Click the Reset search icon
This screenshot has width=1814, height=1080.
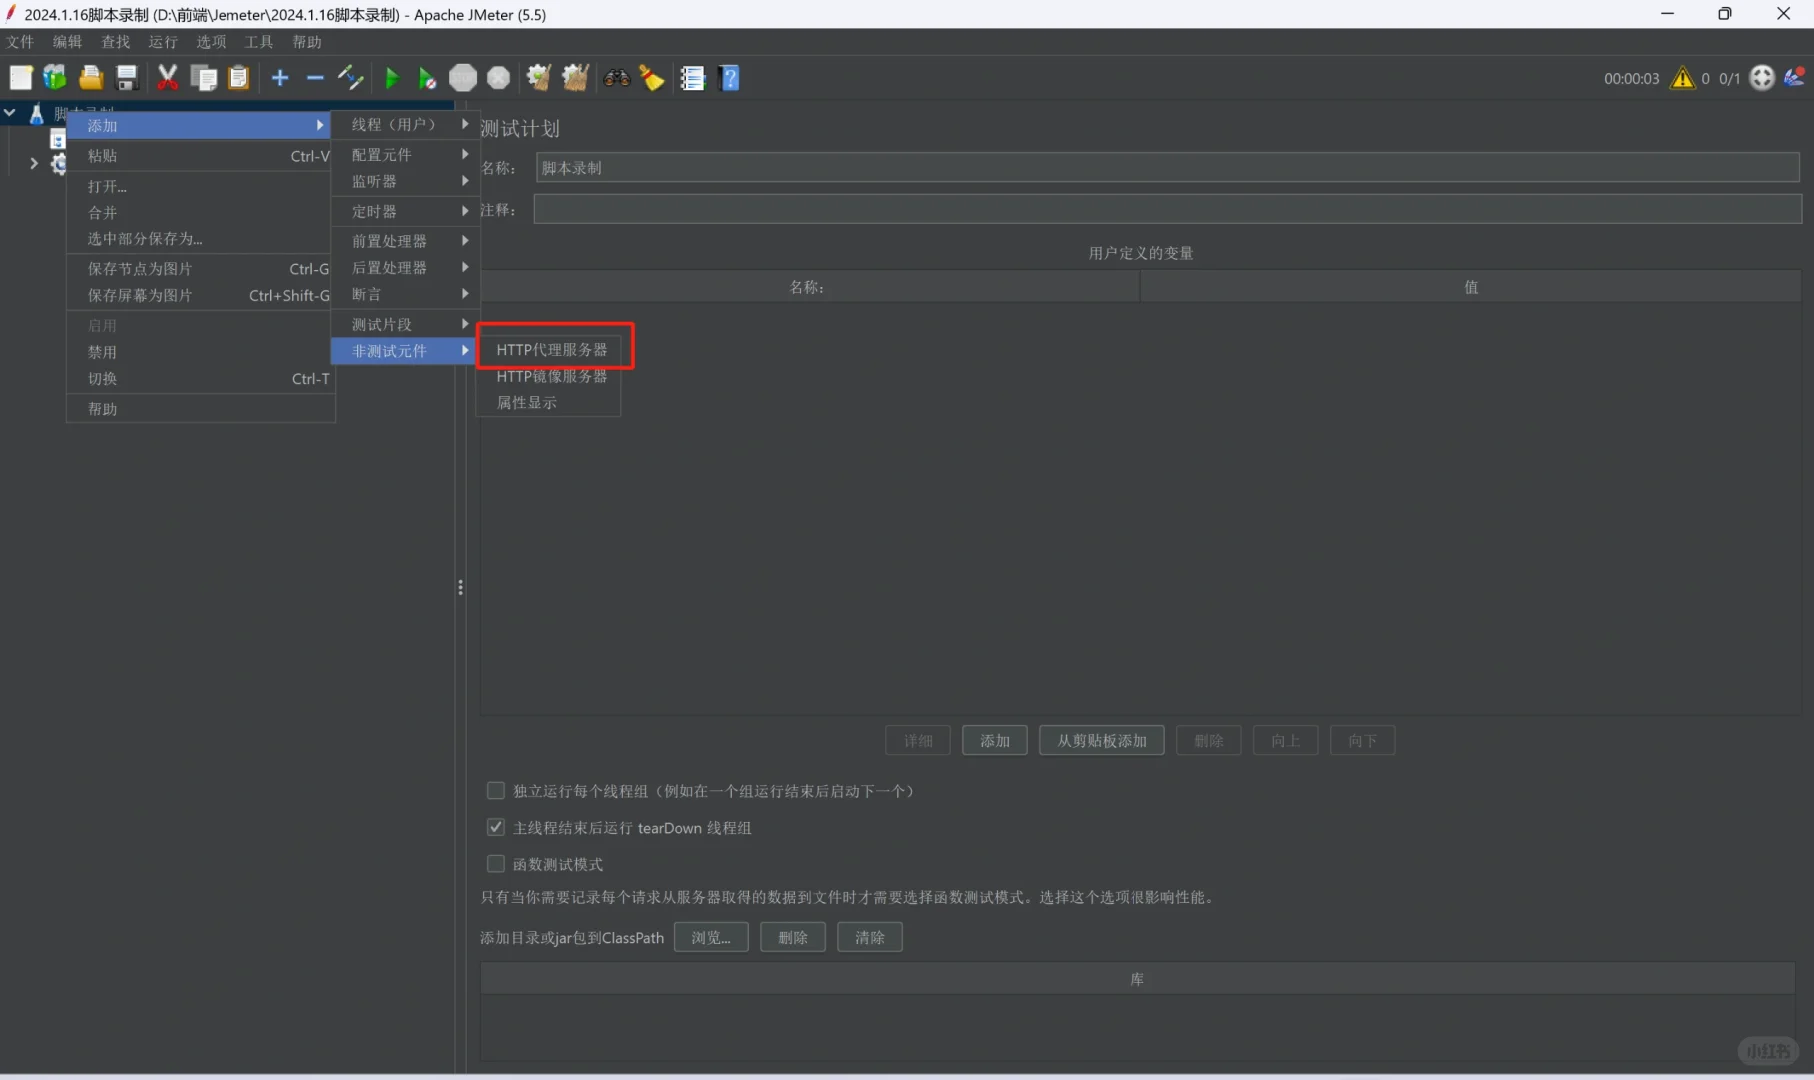coord(652,78)
